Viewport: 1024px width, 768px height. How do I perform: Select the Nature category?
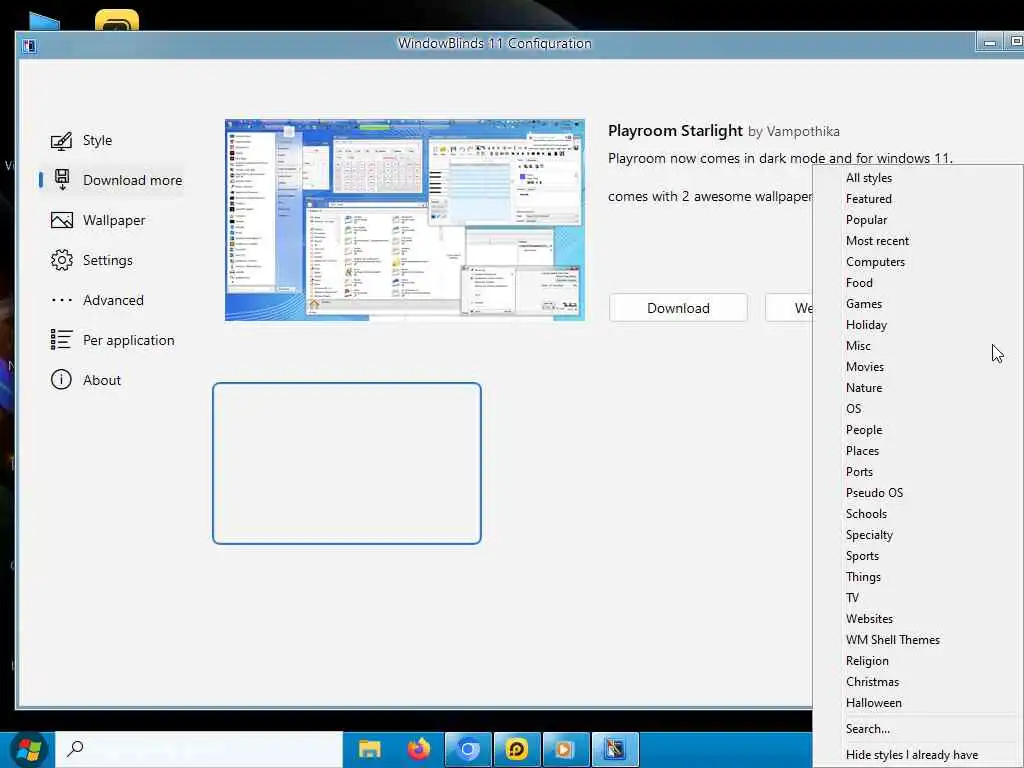[x=864, y=387]
